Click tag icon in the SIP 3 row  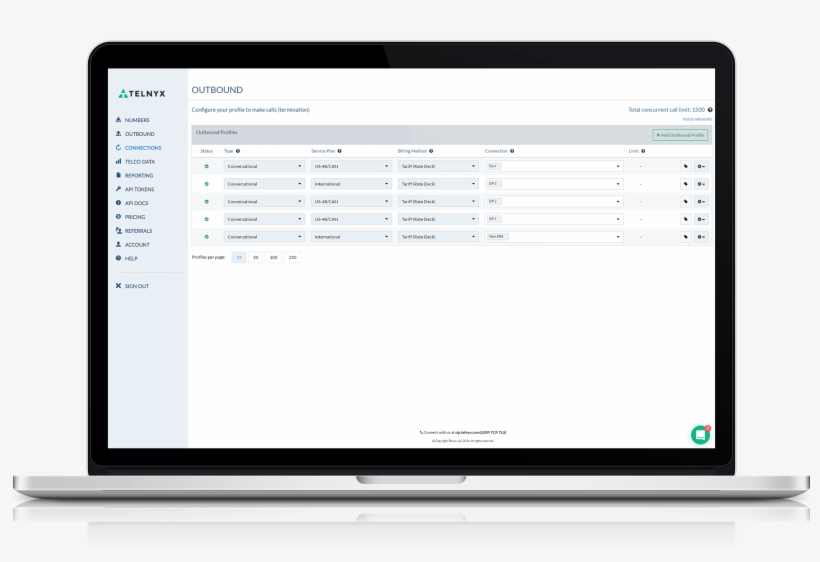(686, 184)
